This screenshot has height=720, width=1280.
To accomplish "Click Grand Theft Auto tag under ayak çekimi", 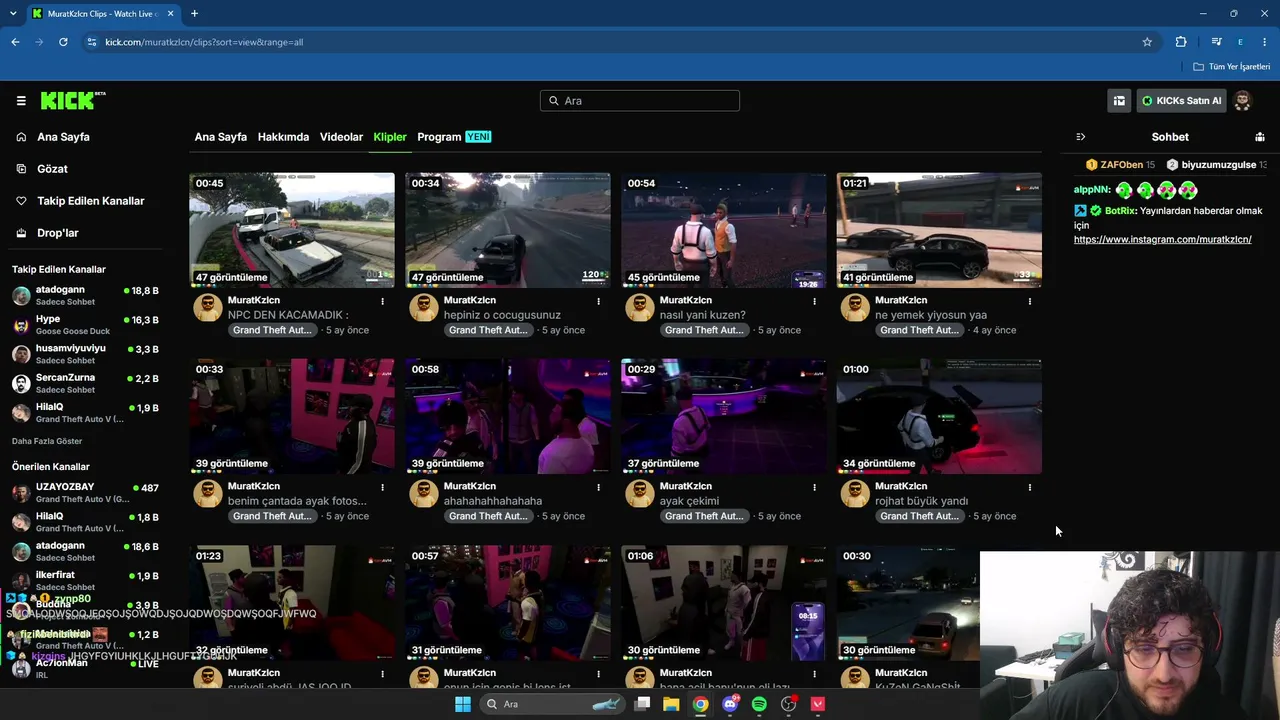I will click(x=704, y=516).
